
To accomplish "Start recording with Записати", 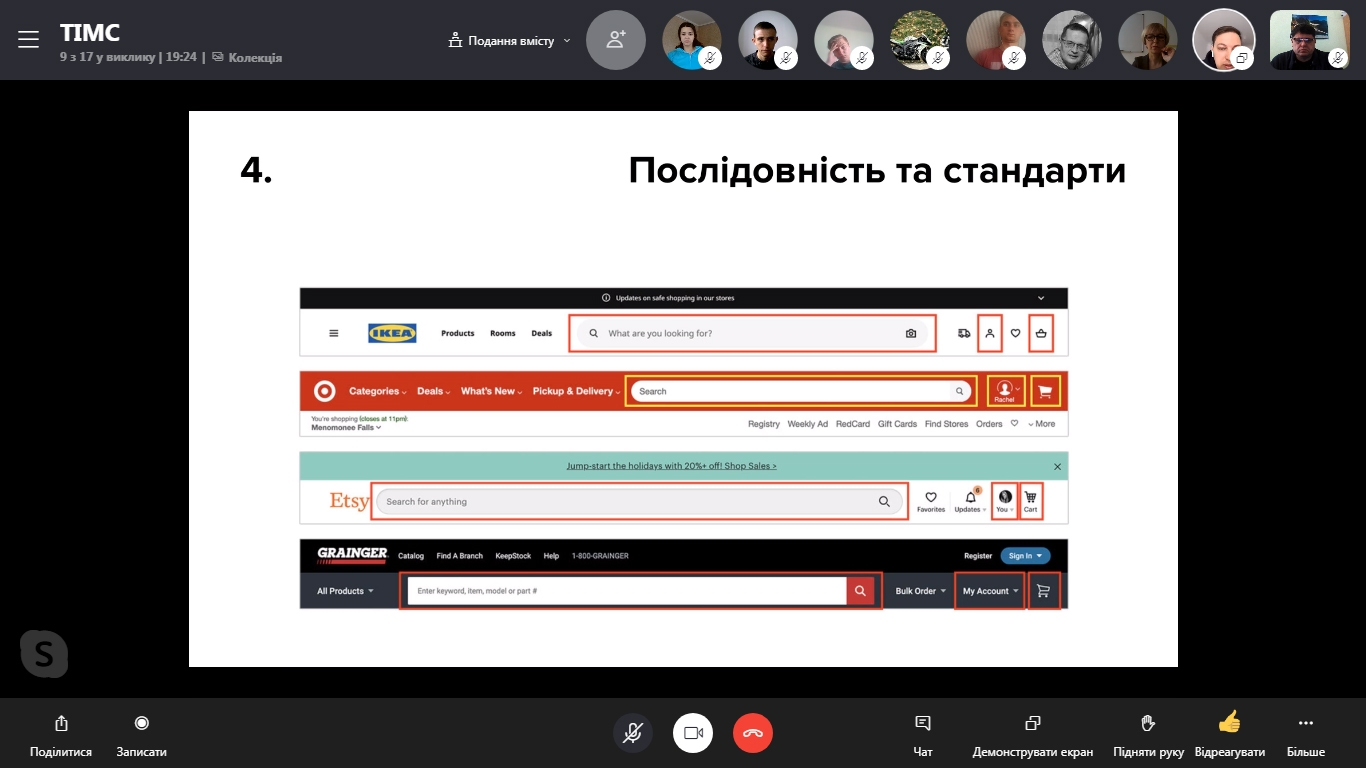I will coord(141,734).
